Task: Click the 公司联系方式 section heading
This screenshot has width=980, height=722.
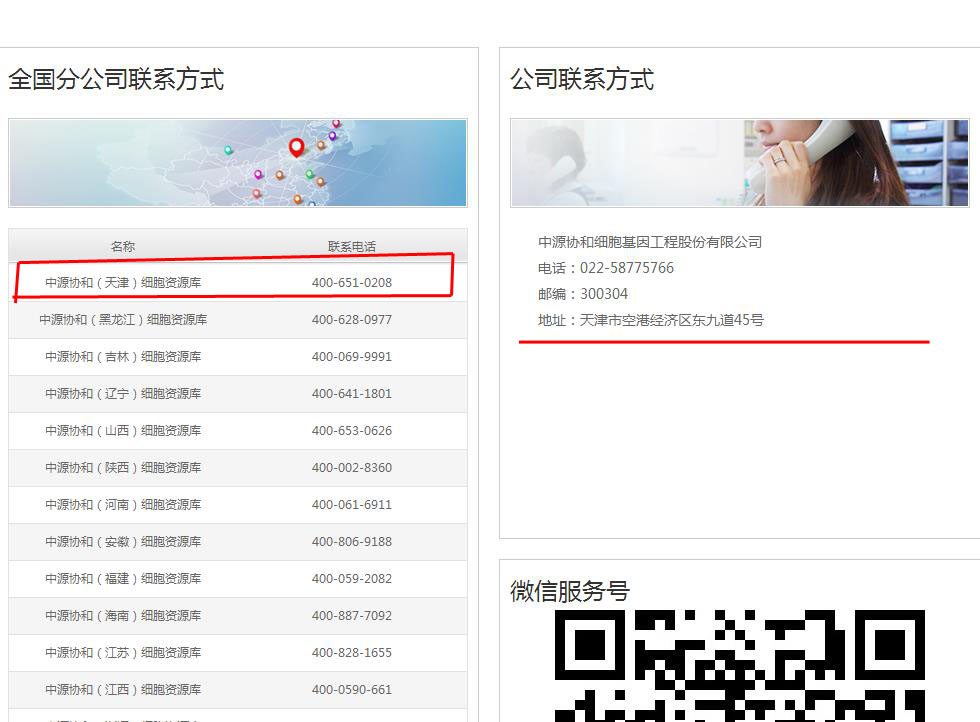Action: tap(582, 80)
